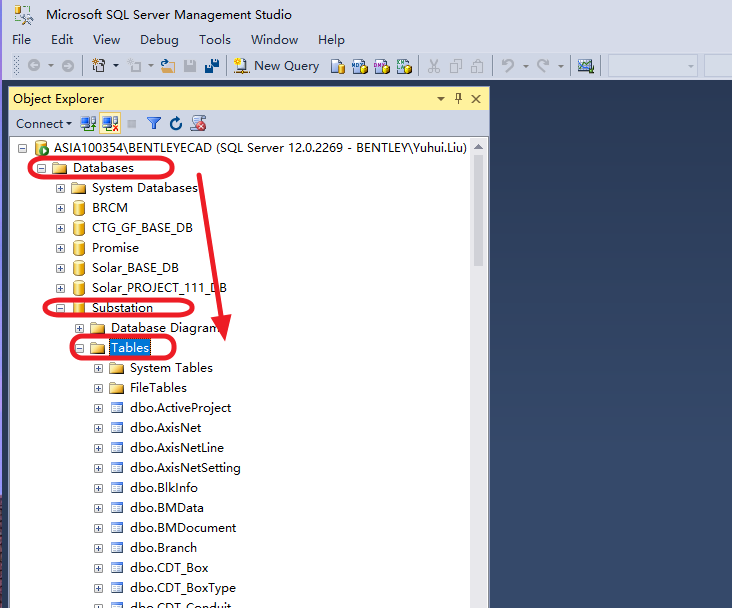Click the New Project toolbar icon
The width and height of the screenshot is (732, 608).
(x=99, y=66)
